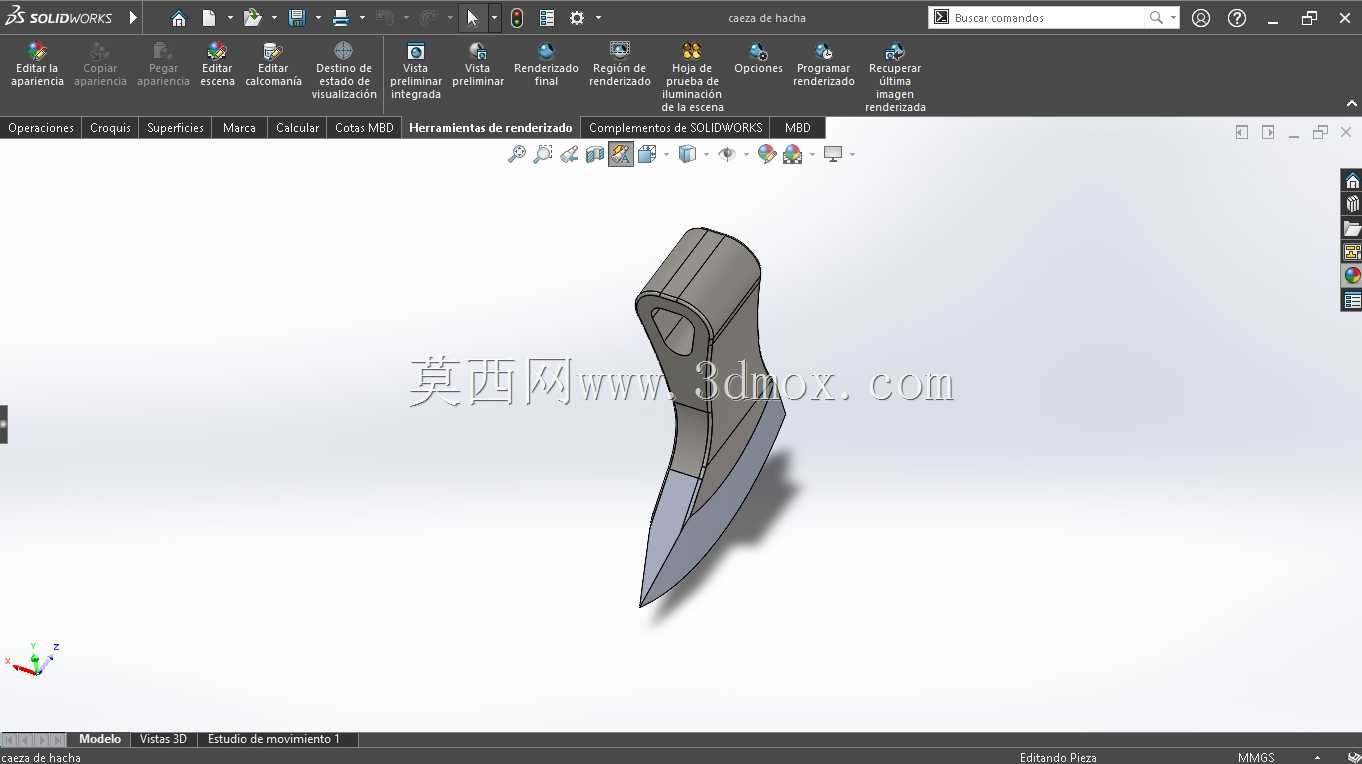Viewport: 1362px width, 764px height.
Task: Expand the dropdown arrow next to Open
Action: click(274, 18)
